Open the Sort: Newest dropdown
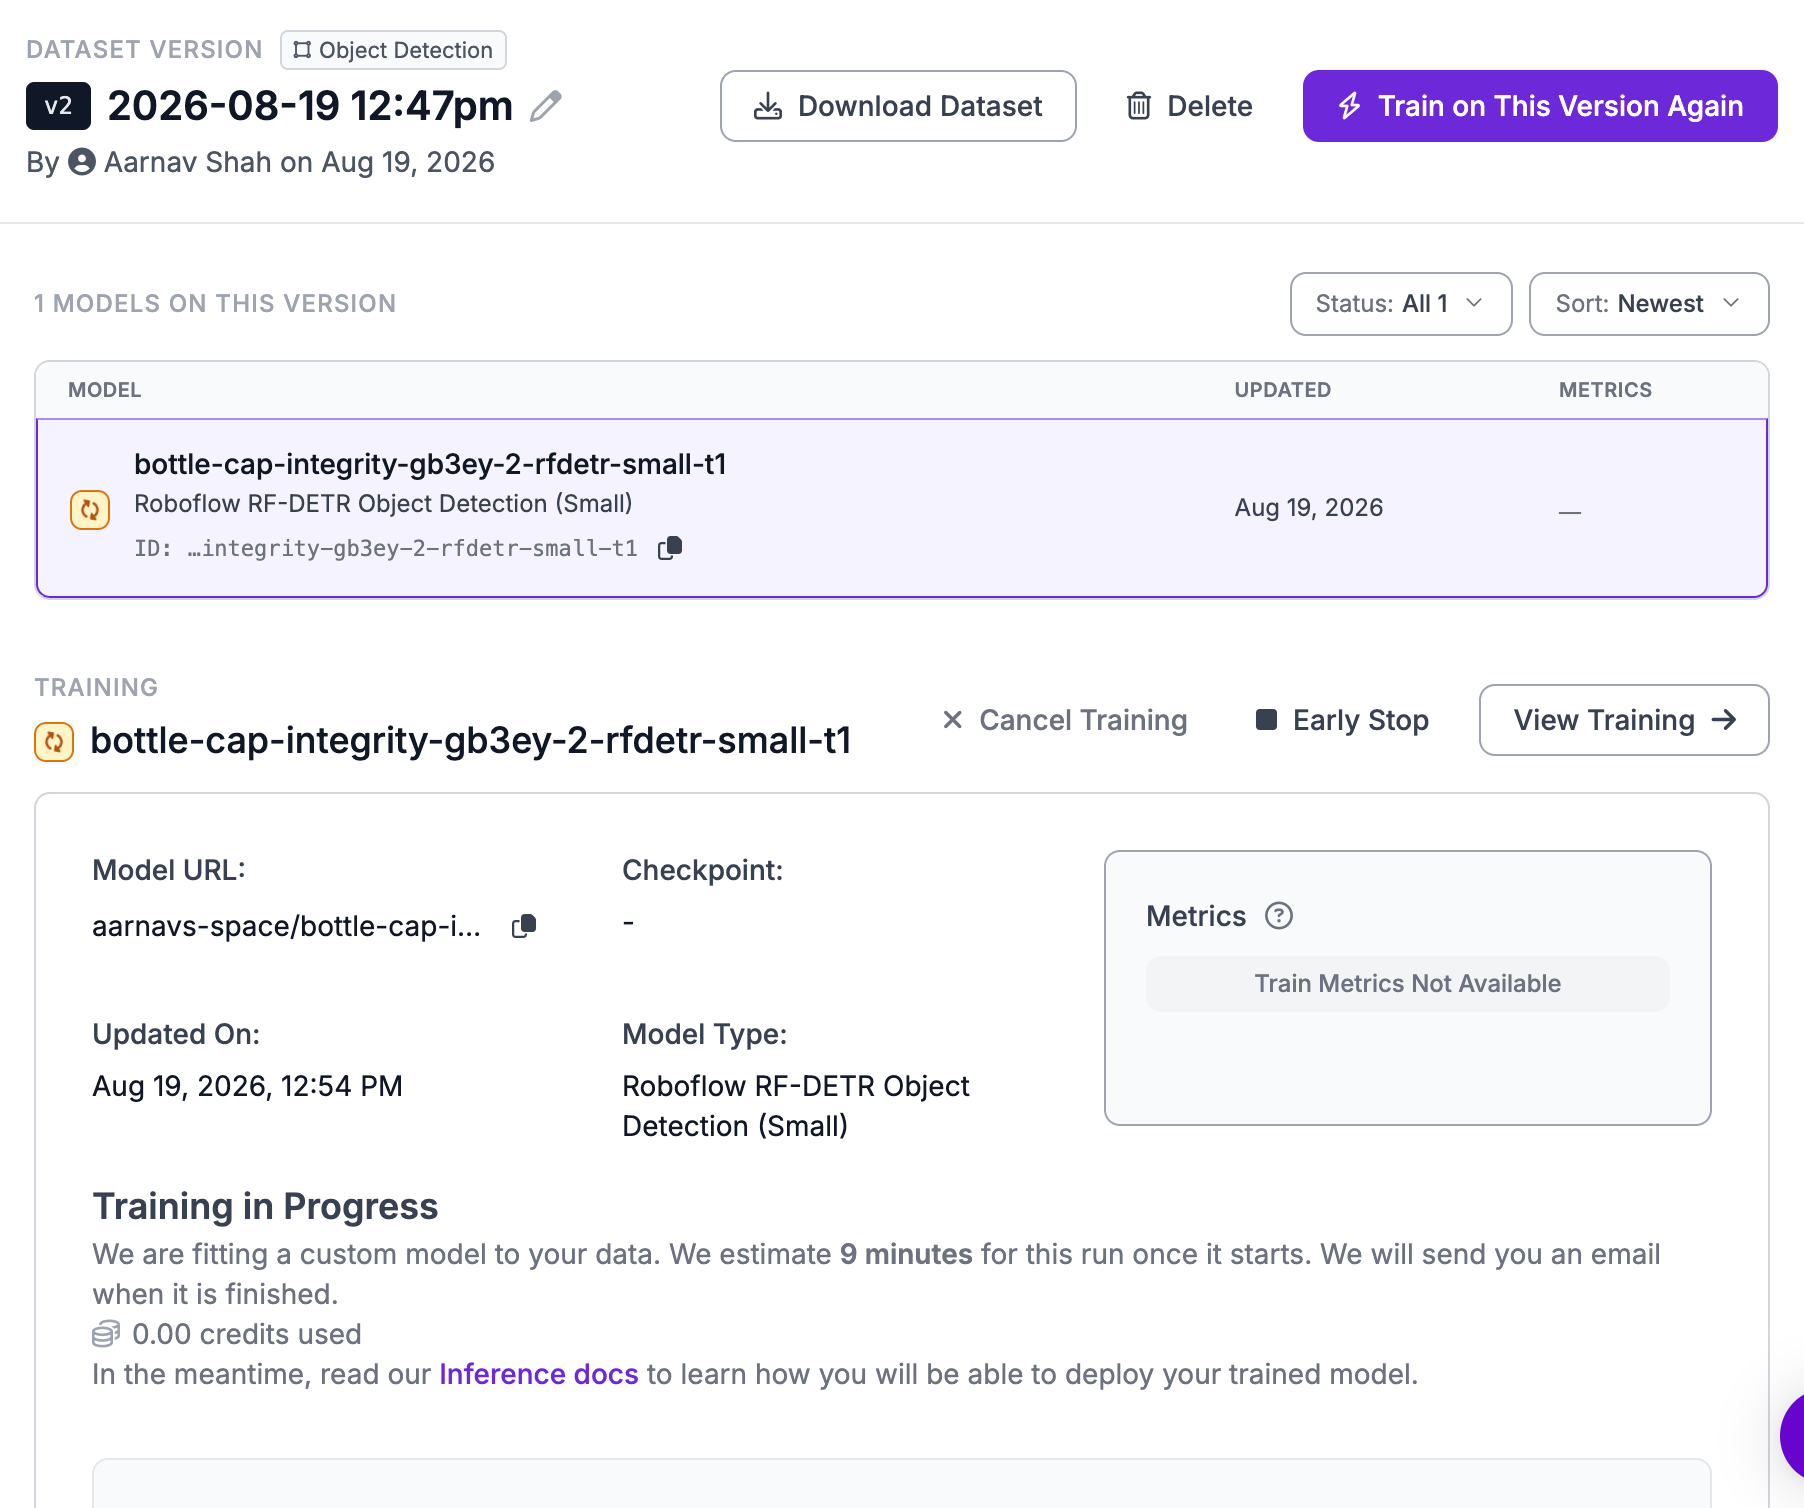 [x=1649, y=304]
